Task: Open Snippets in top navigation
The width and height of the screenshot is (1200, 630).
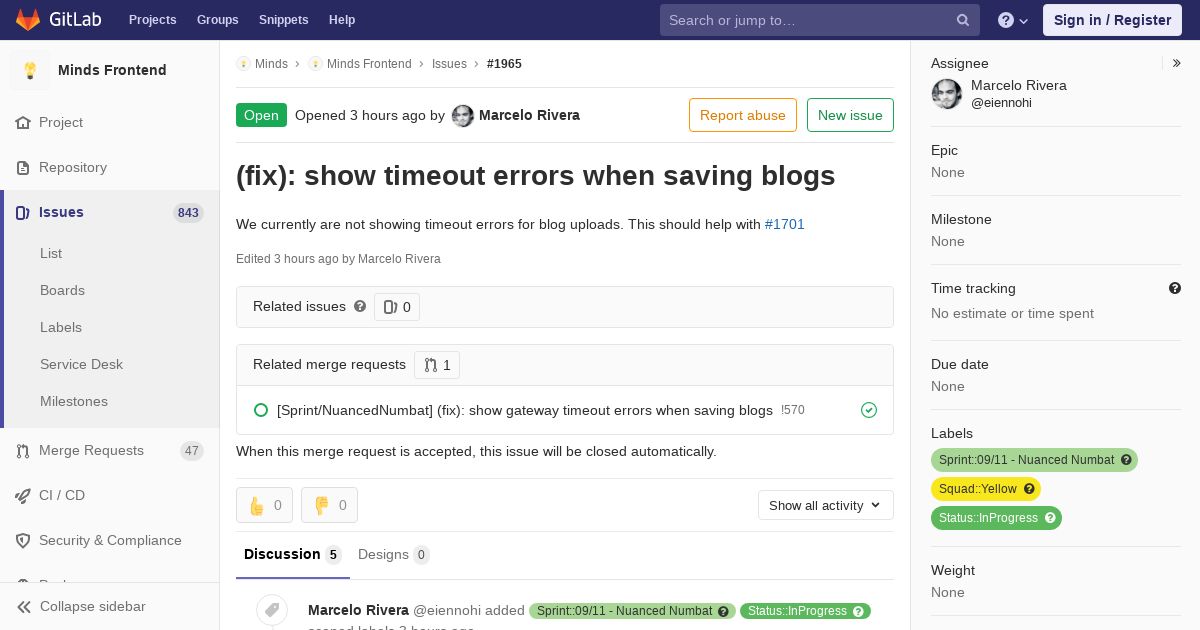Action: pyautogui.click(x=284, y=20)
